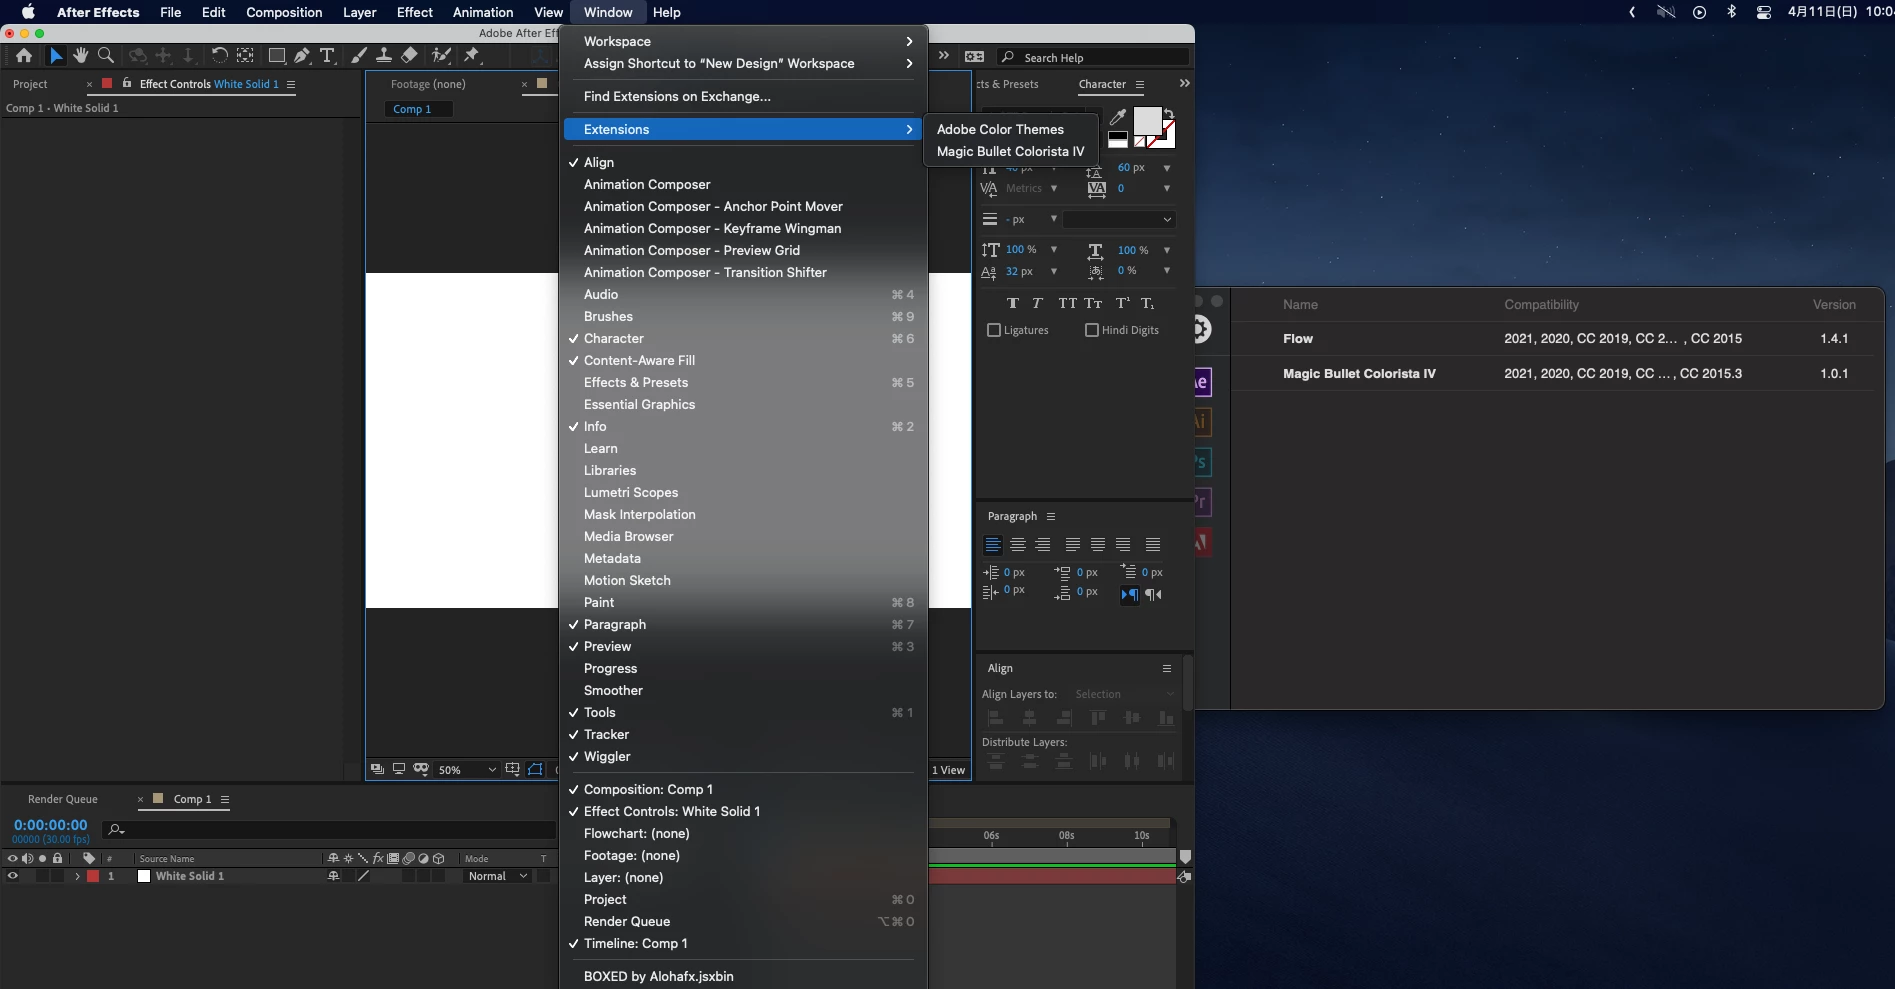
Task: Select the Flow row in extension list
Action: (1554, 338)
